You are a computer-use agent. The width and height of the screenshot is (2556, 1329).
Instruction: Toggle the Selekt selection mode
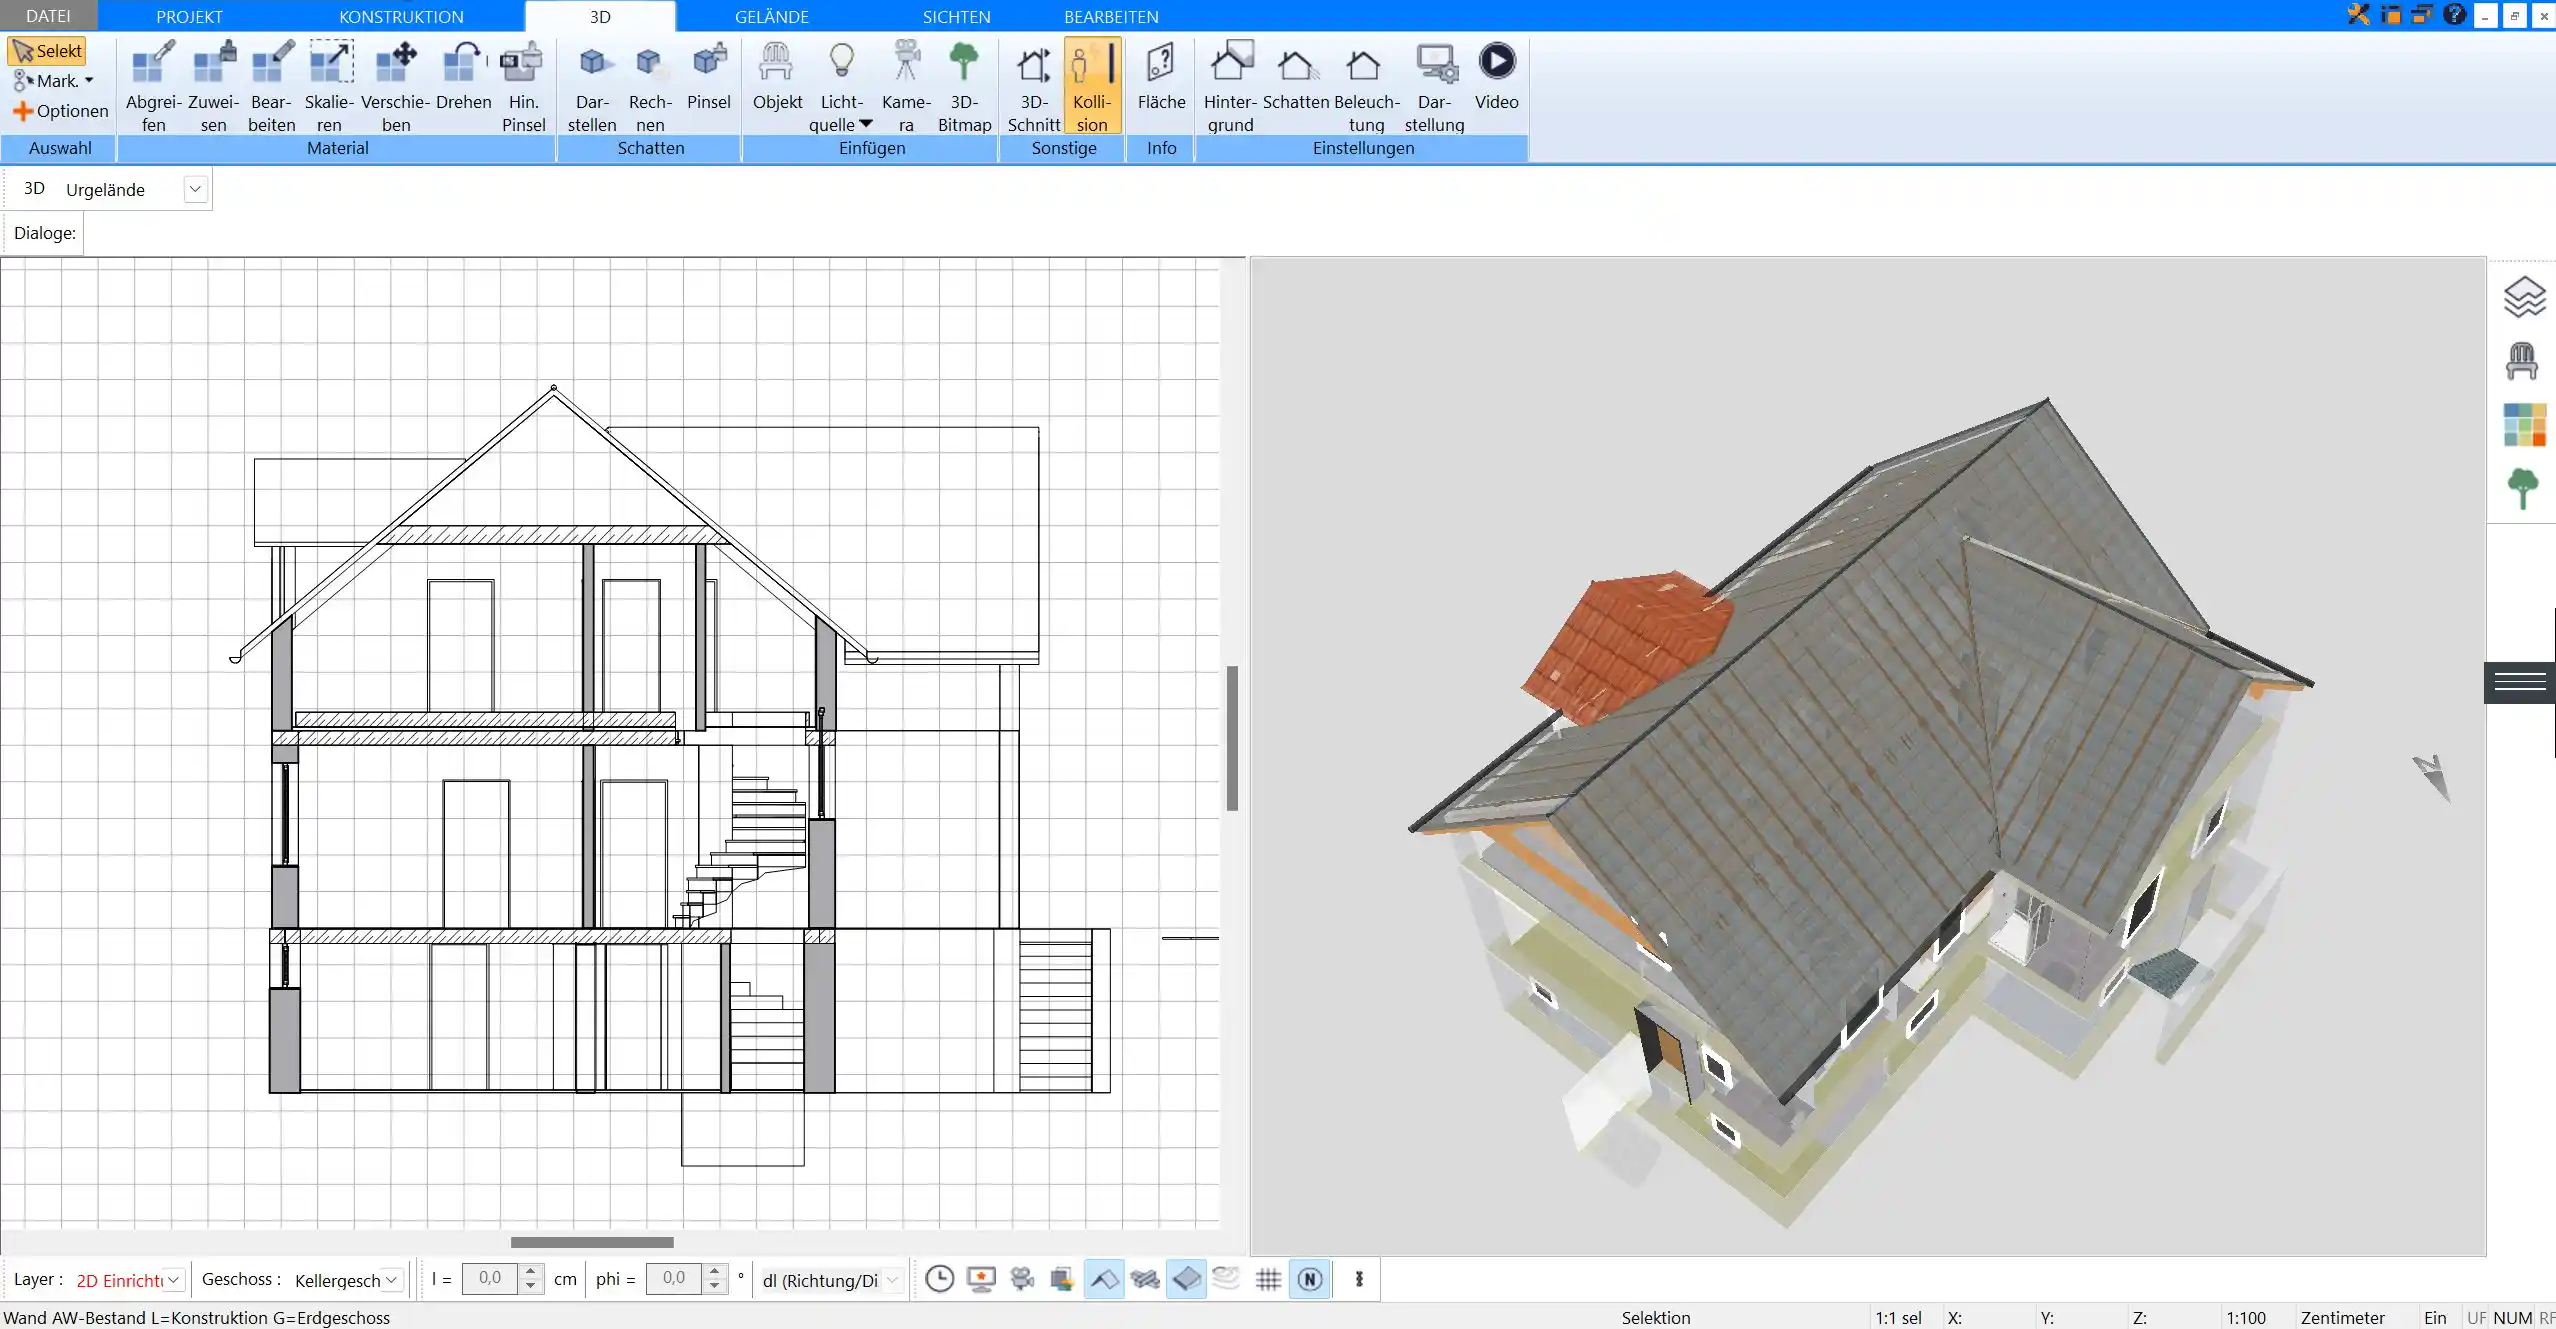(47, 51)
